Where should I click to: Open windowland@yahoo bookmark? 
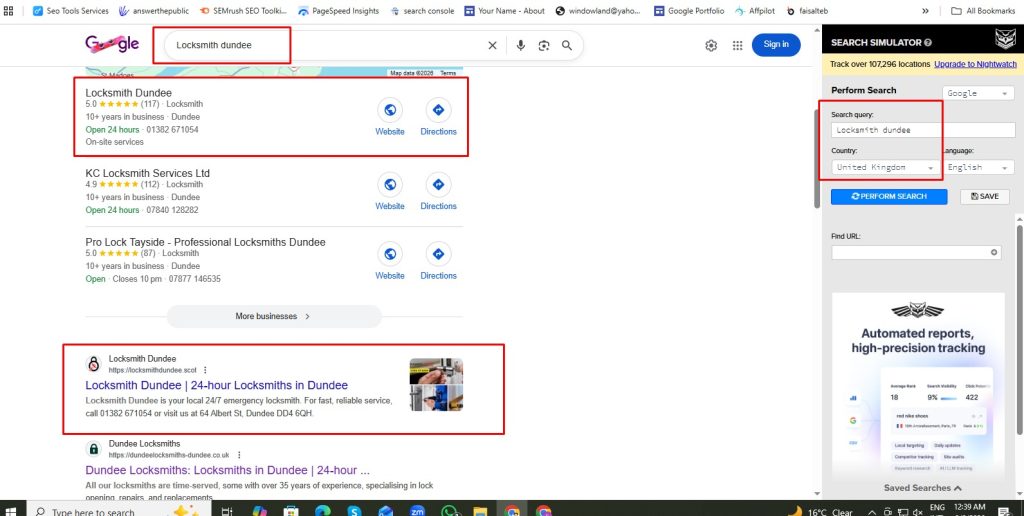pyautogui.click(x=598, y=11)
